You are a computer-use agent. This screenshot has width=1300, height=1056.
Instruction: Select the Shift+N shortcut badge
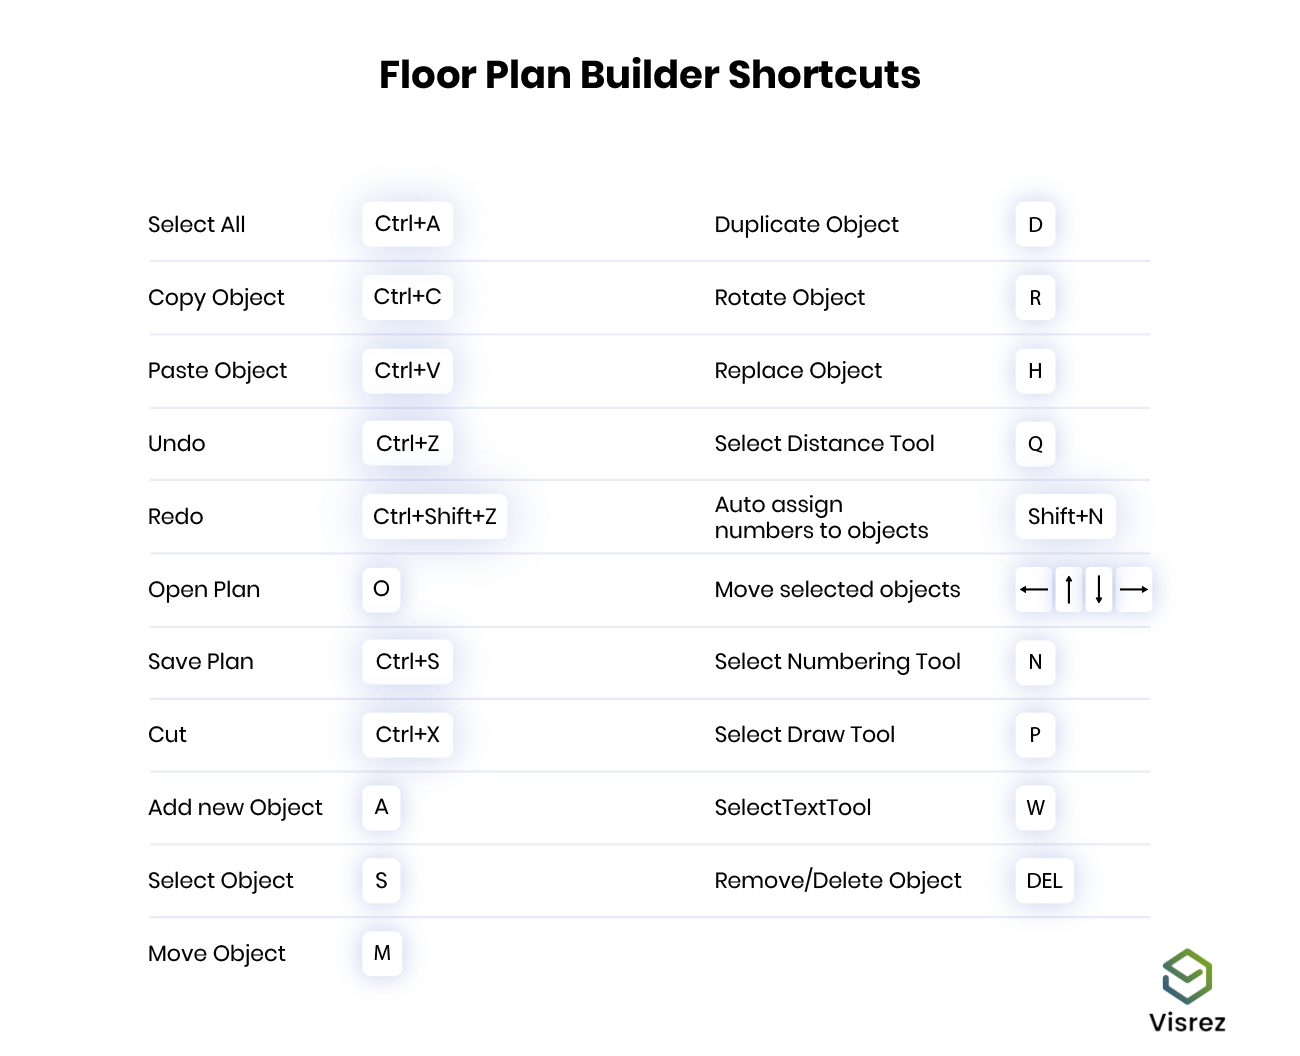click(1065, 516)
